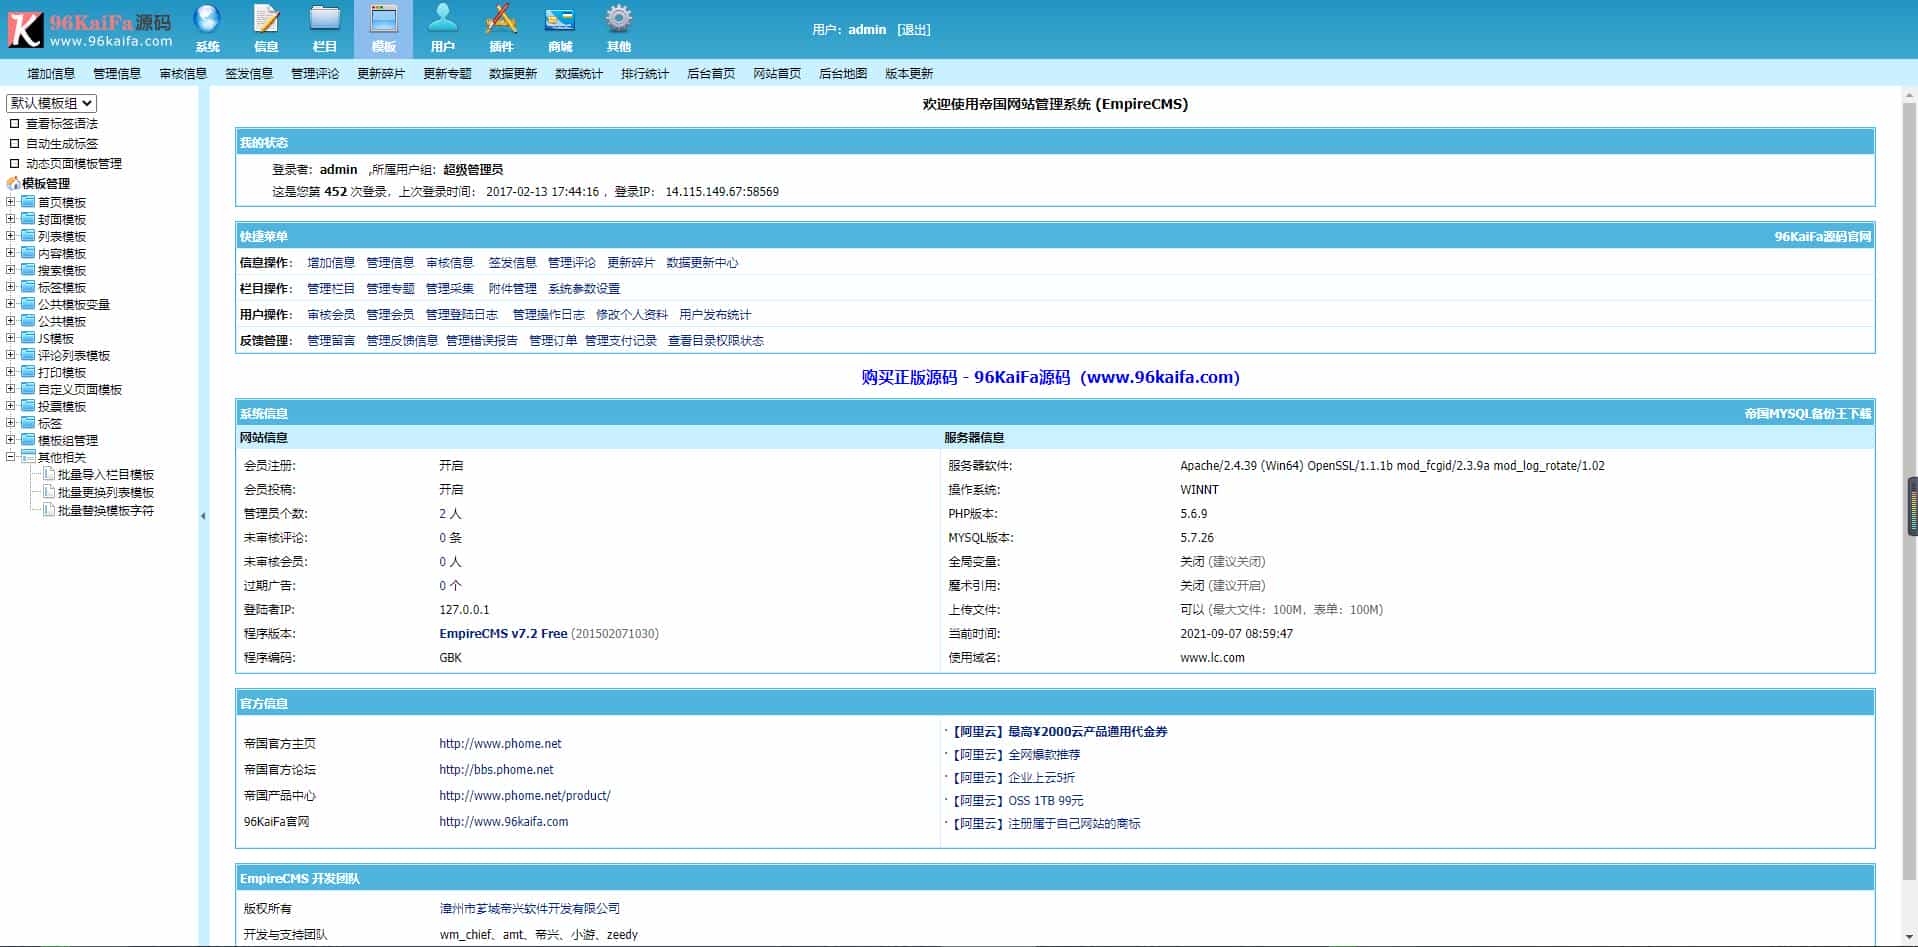The width and height of the screenshot is (1918, 947).
Task: Select 版本更新 in the top submenu
Action: click(909, 74)
